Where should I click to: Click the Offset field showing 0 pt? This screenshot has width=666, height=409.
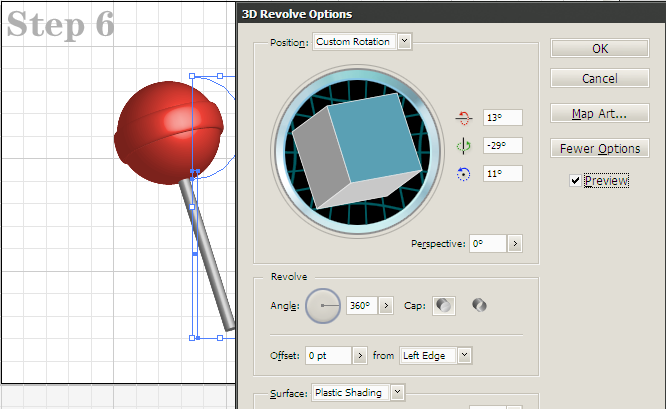pos(328,355)
